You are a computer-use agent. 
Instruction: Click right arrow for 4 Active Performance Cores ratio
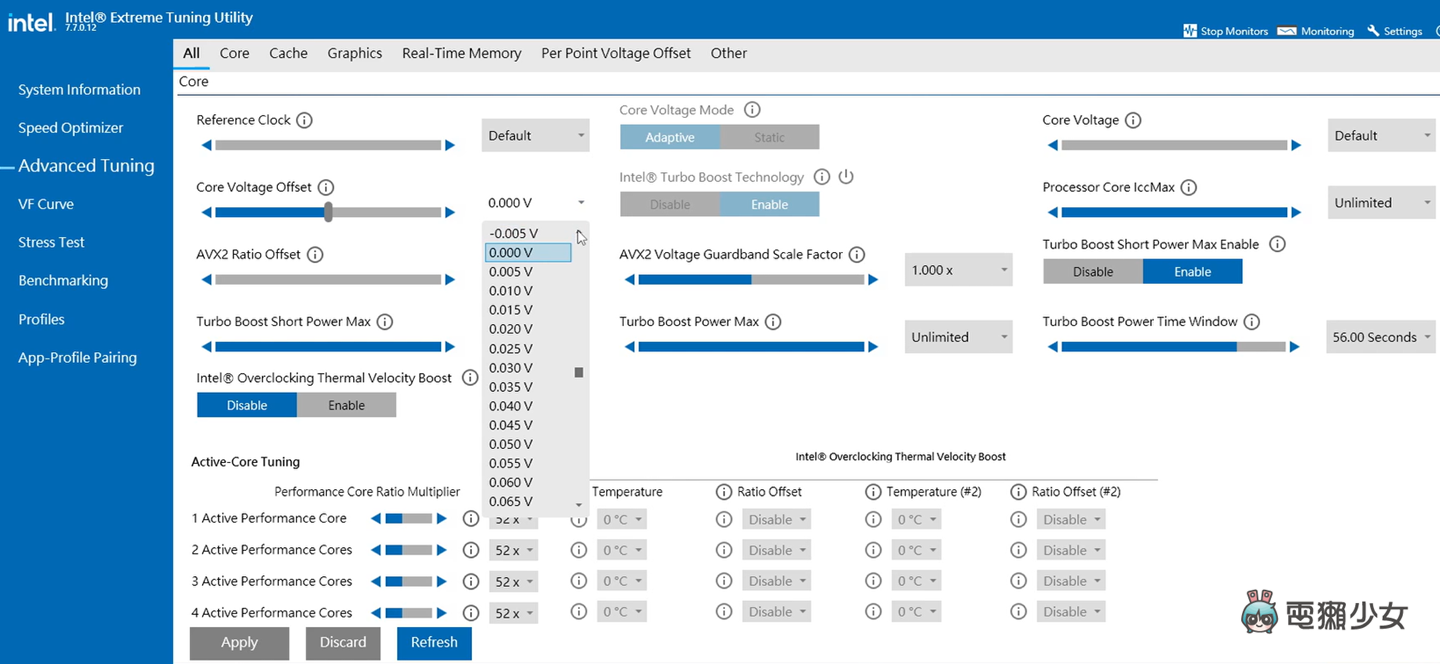(x=441, y=613)
